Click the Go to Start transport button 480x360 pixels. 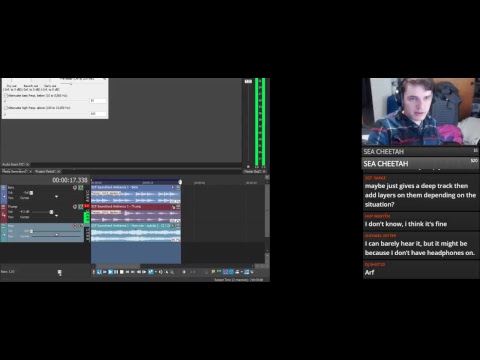click(x=127, y=272)
